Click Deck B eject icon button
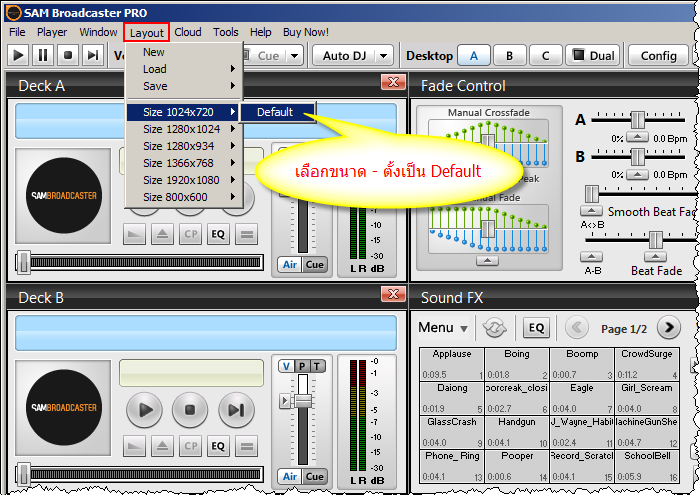This screenshot has width=700, height=495. click(x=162, y=446)
